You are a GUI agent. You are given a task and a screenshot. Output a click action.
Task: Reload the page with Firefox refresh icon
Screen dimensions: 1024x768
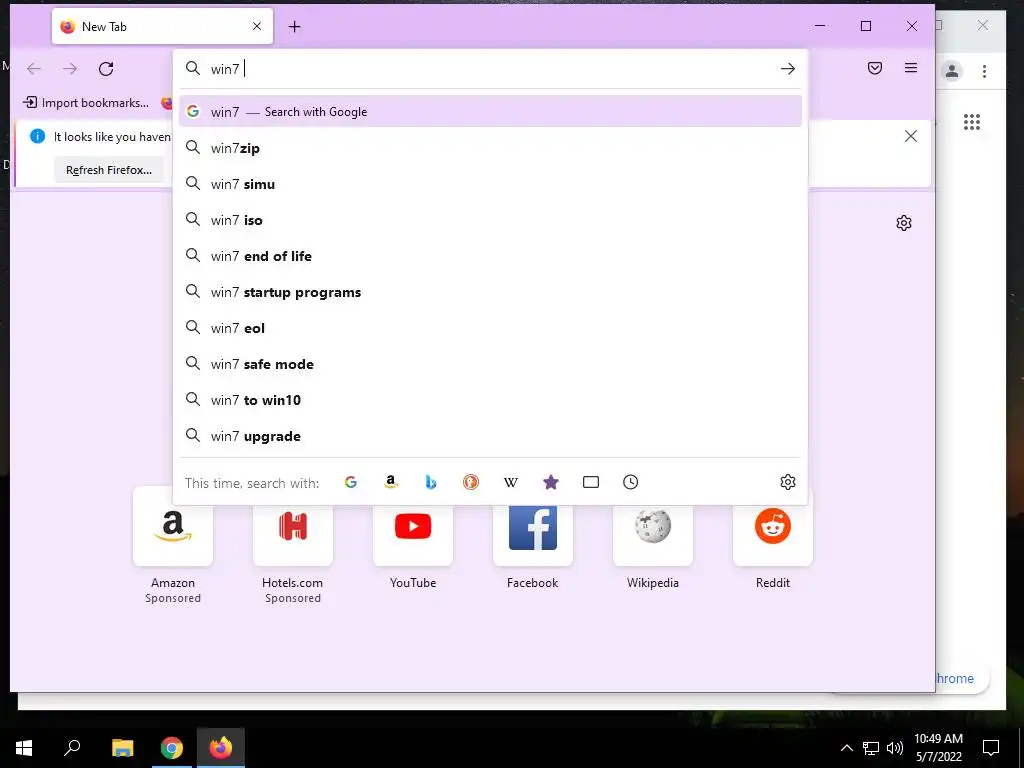pos(106,69)
